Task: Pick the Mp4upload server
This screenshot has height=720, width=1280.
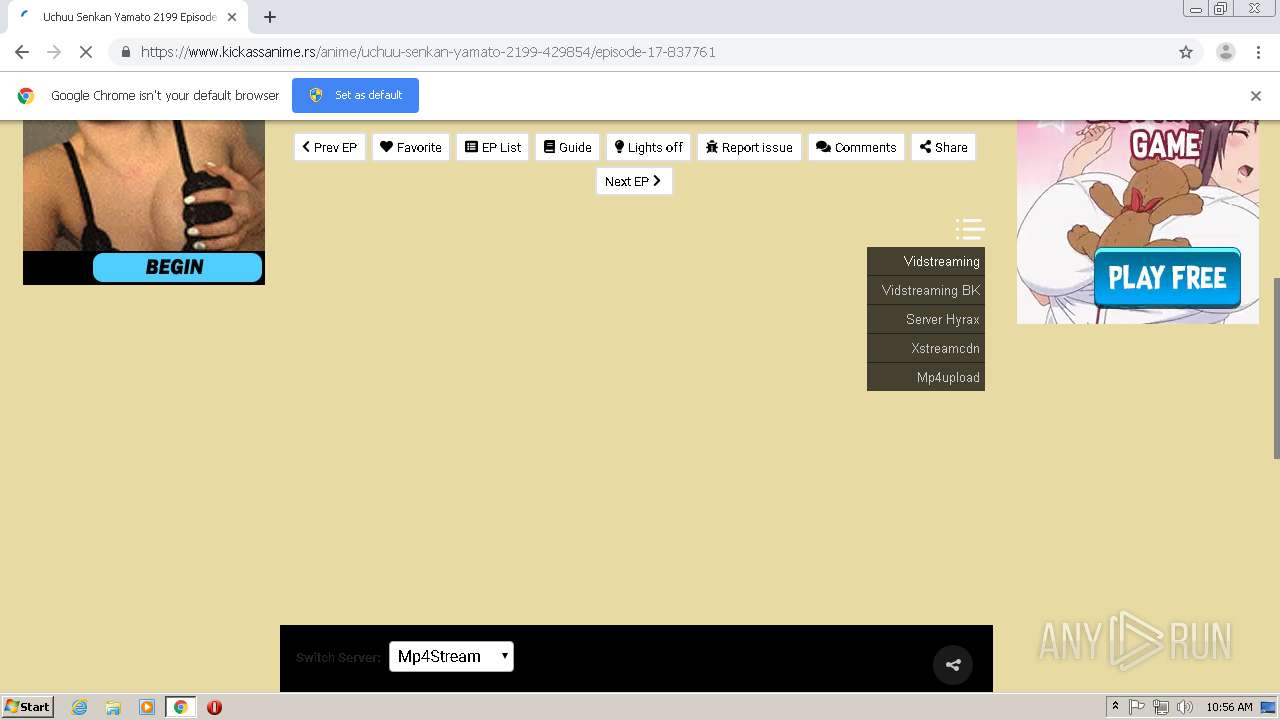Action: [x=926, y=377]
